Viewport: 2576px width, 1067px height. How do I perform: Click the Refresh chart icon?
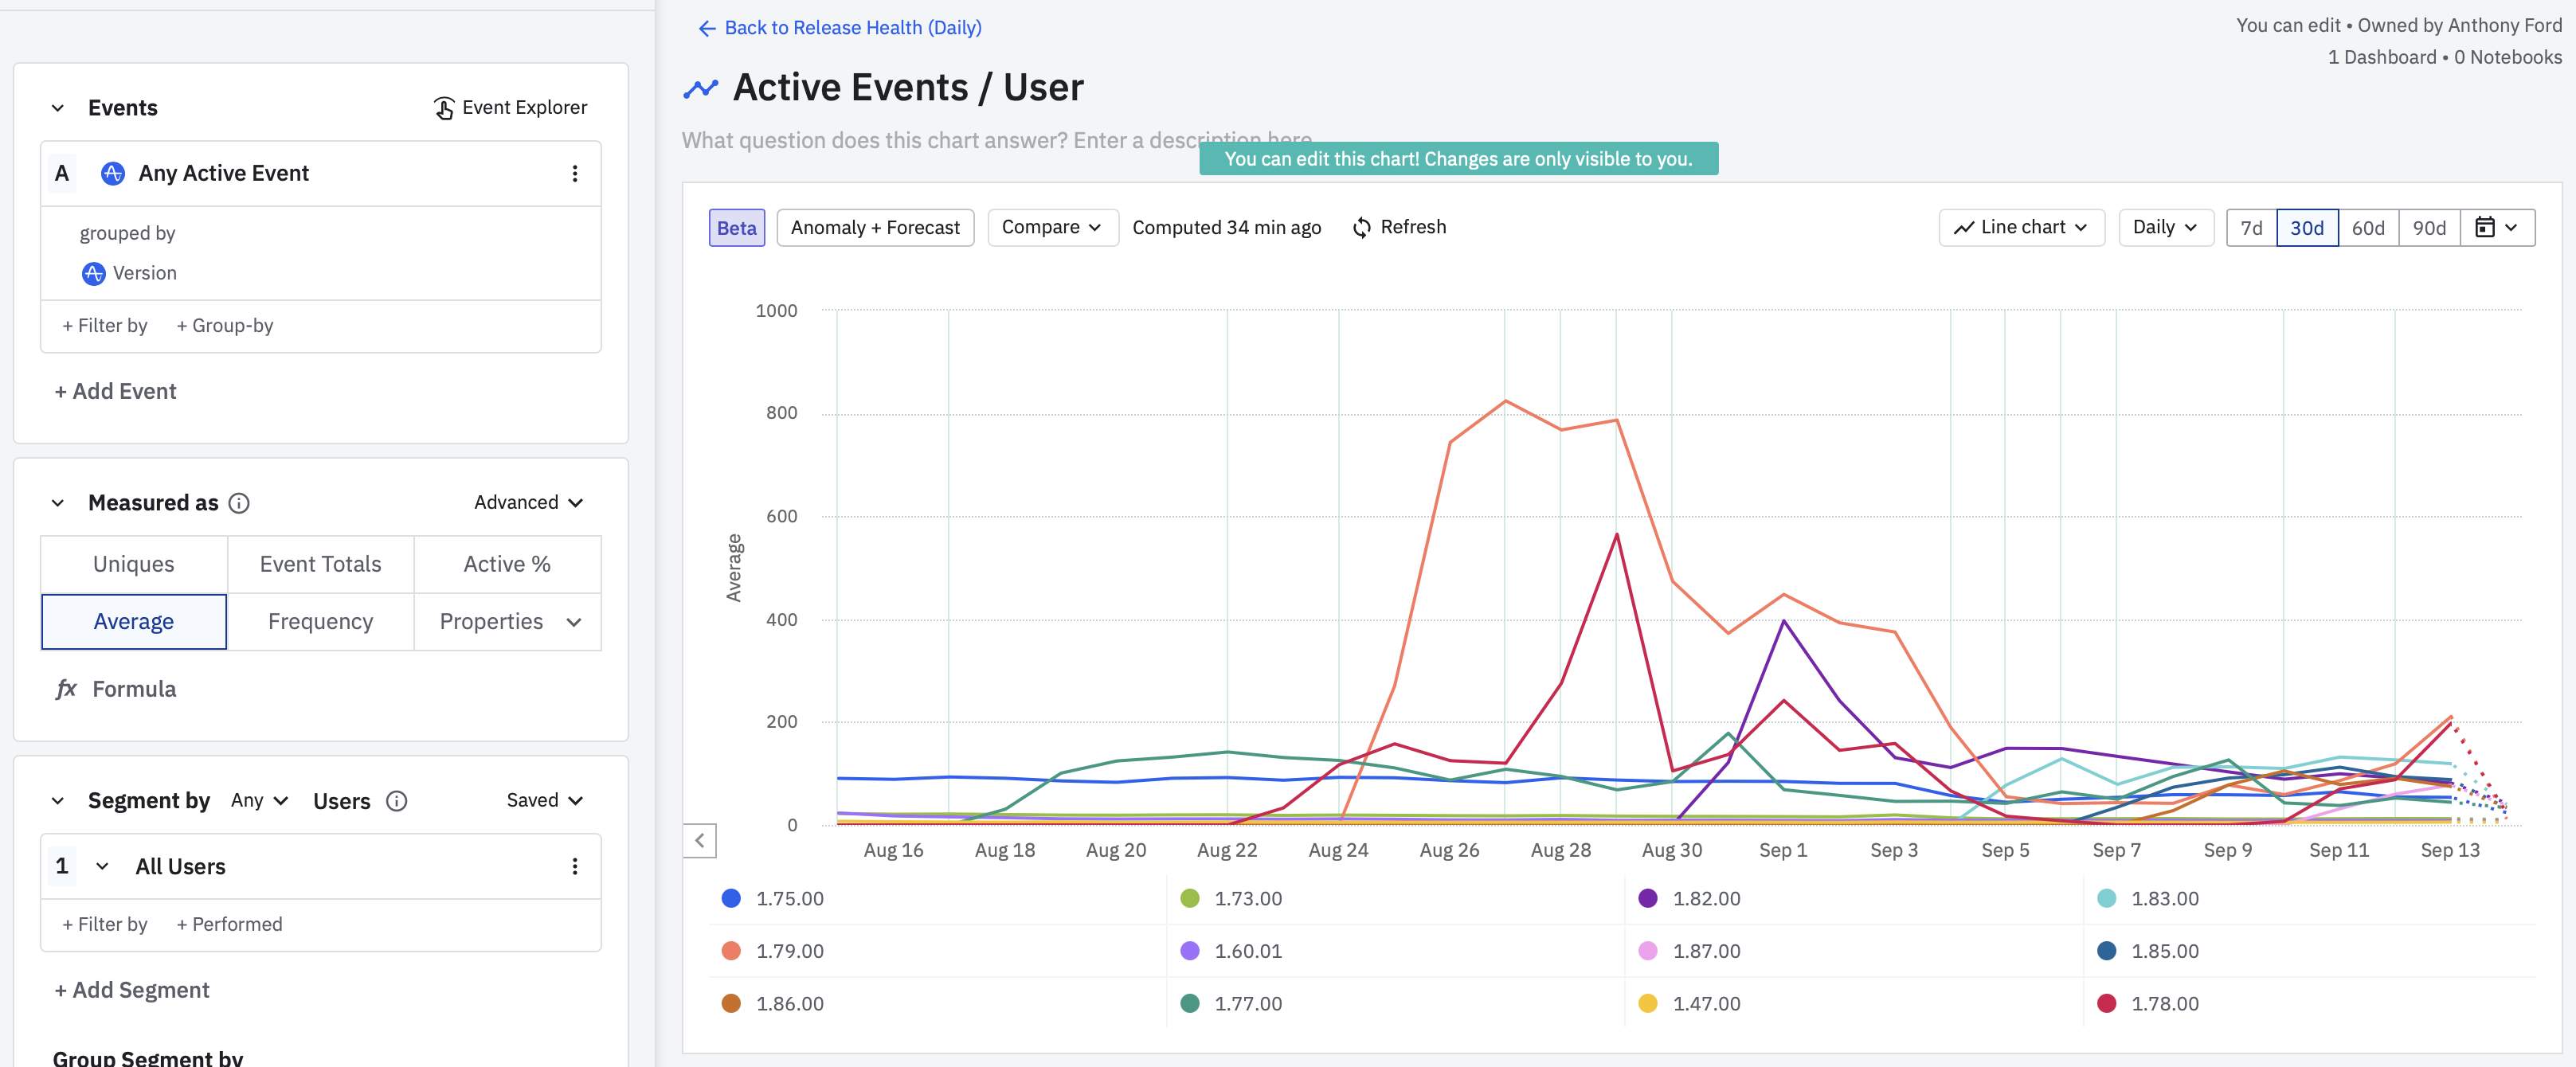[1361, 228]
